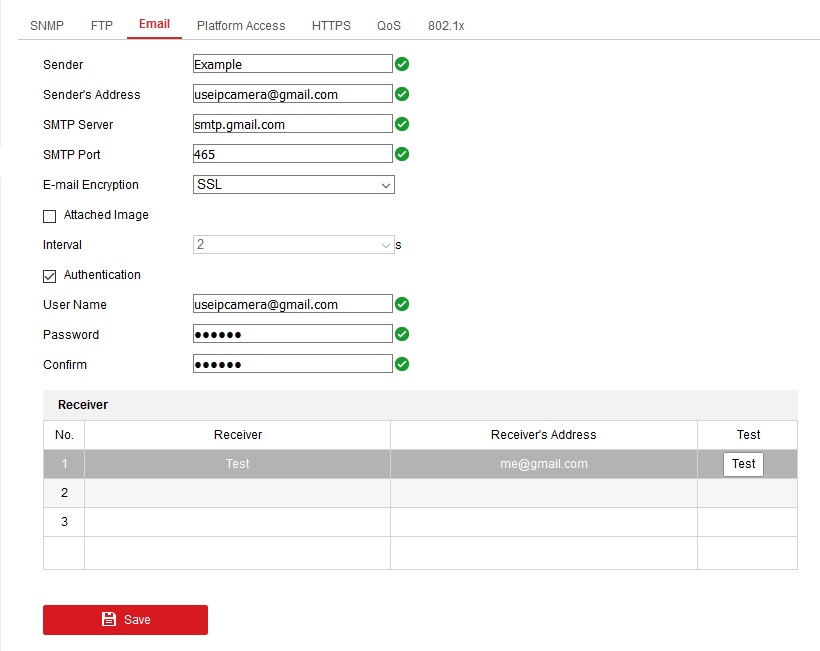
Task: Click green checkmark next to Confirm
Action: (402, 364)
